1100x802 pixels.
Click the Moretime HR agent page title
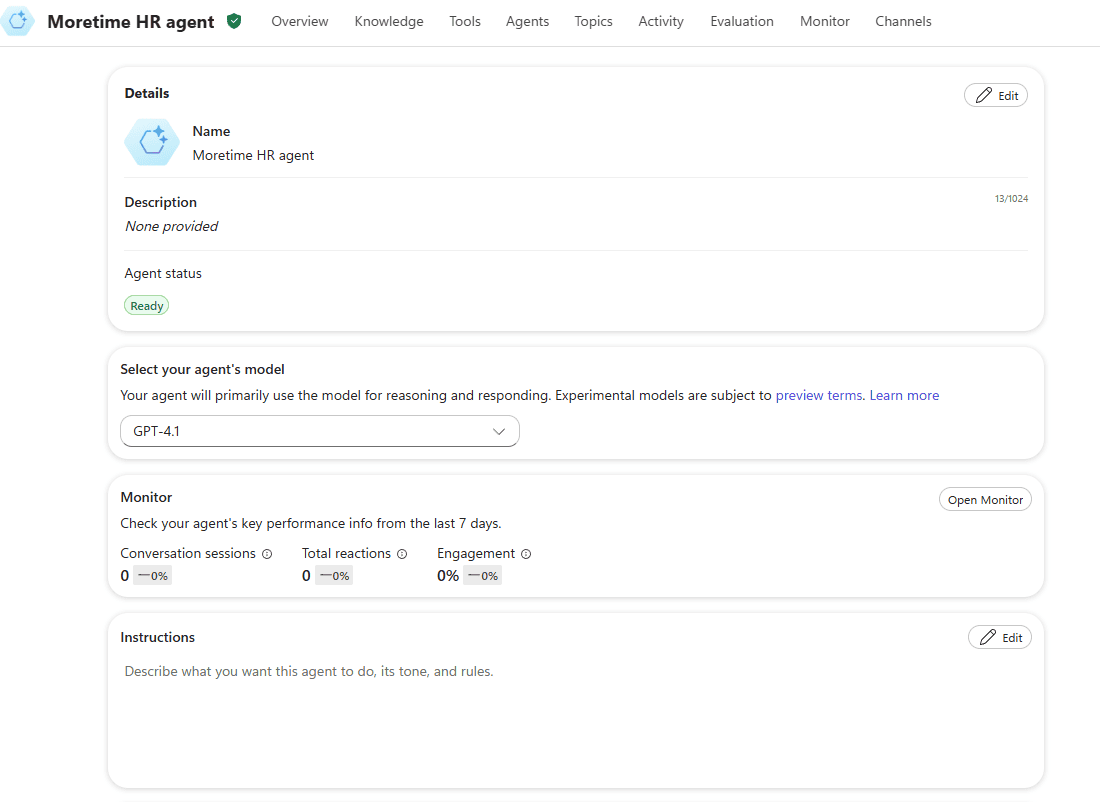[130, 22]
